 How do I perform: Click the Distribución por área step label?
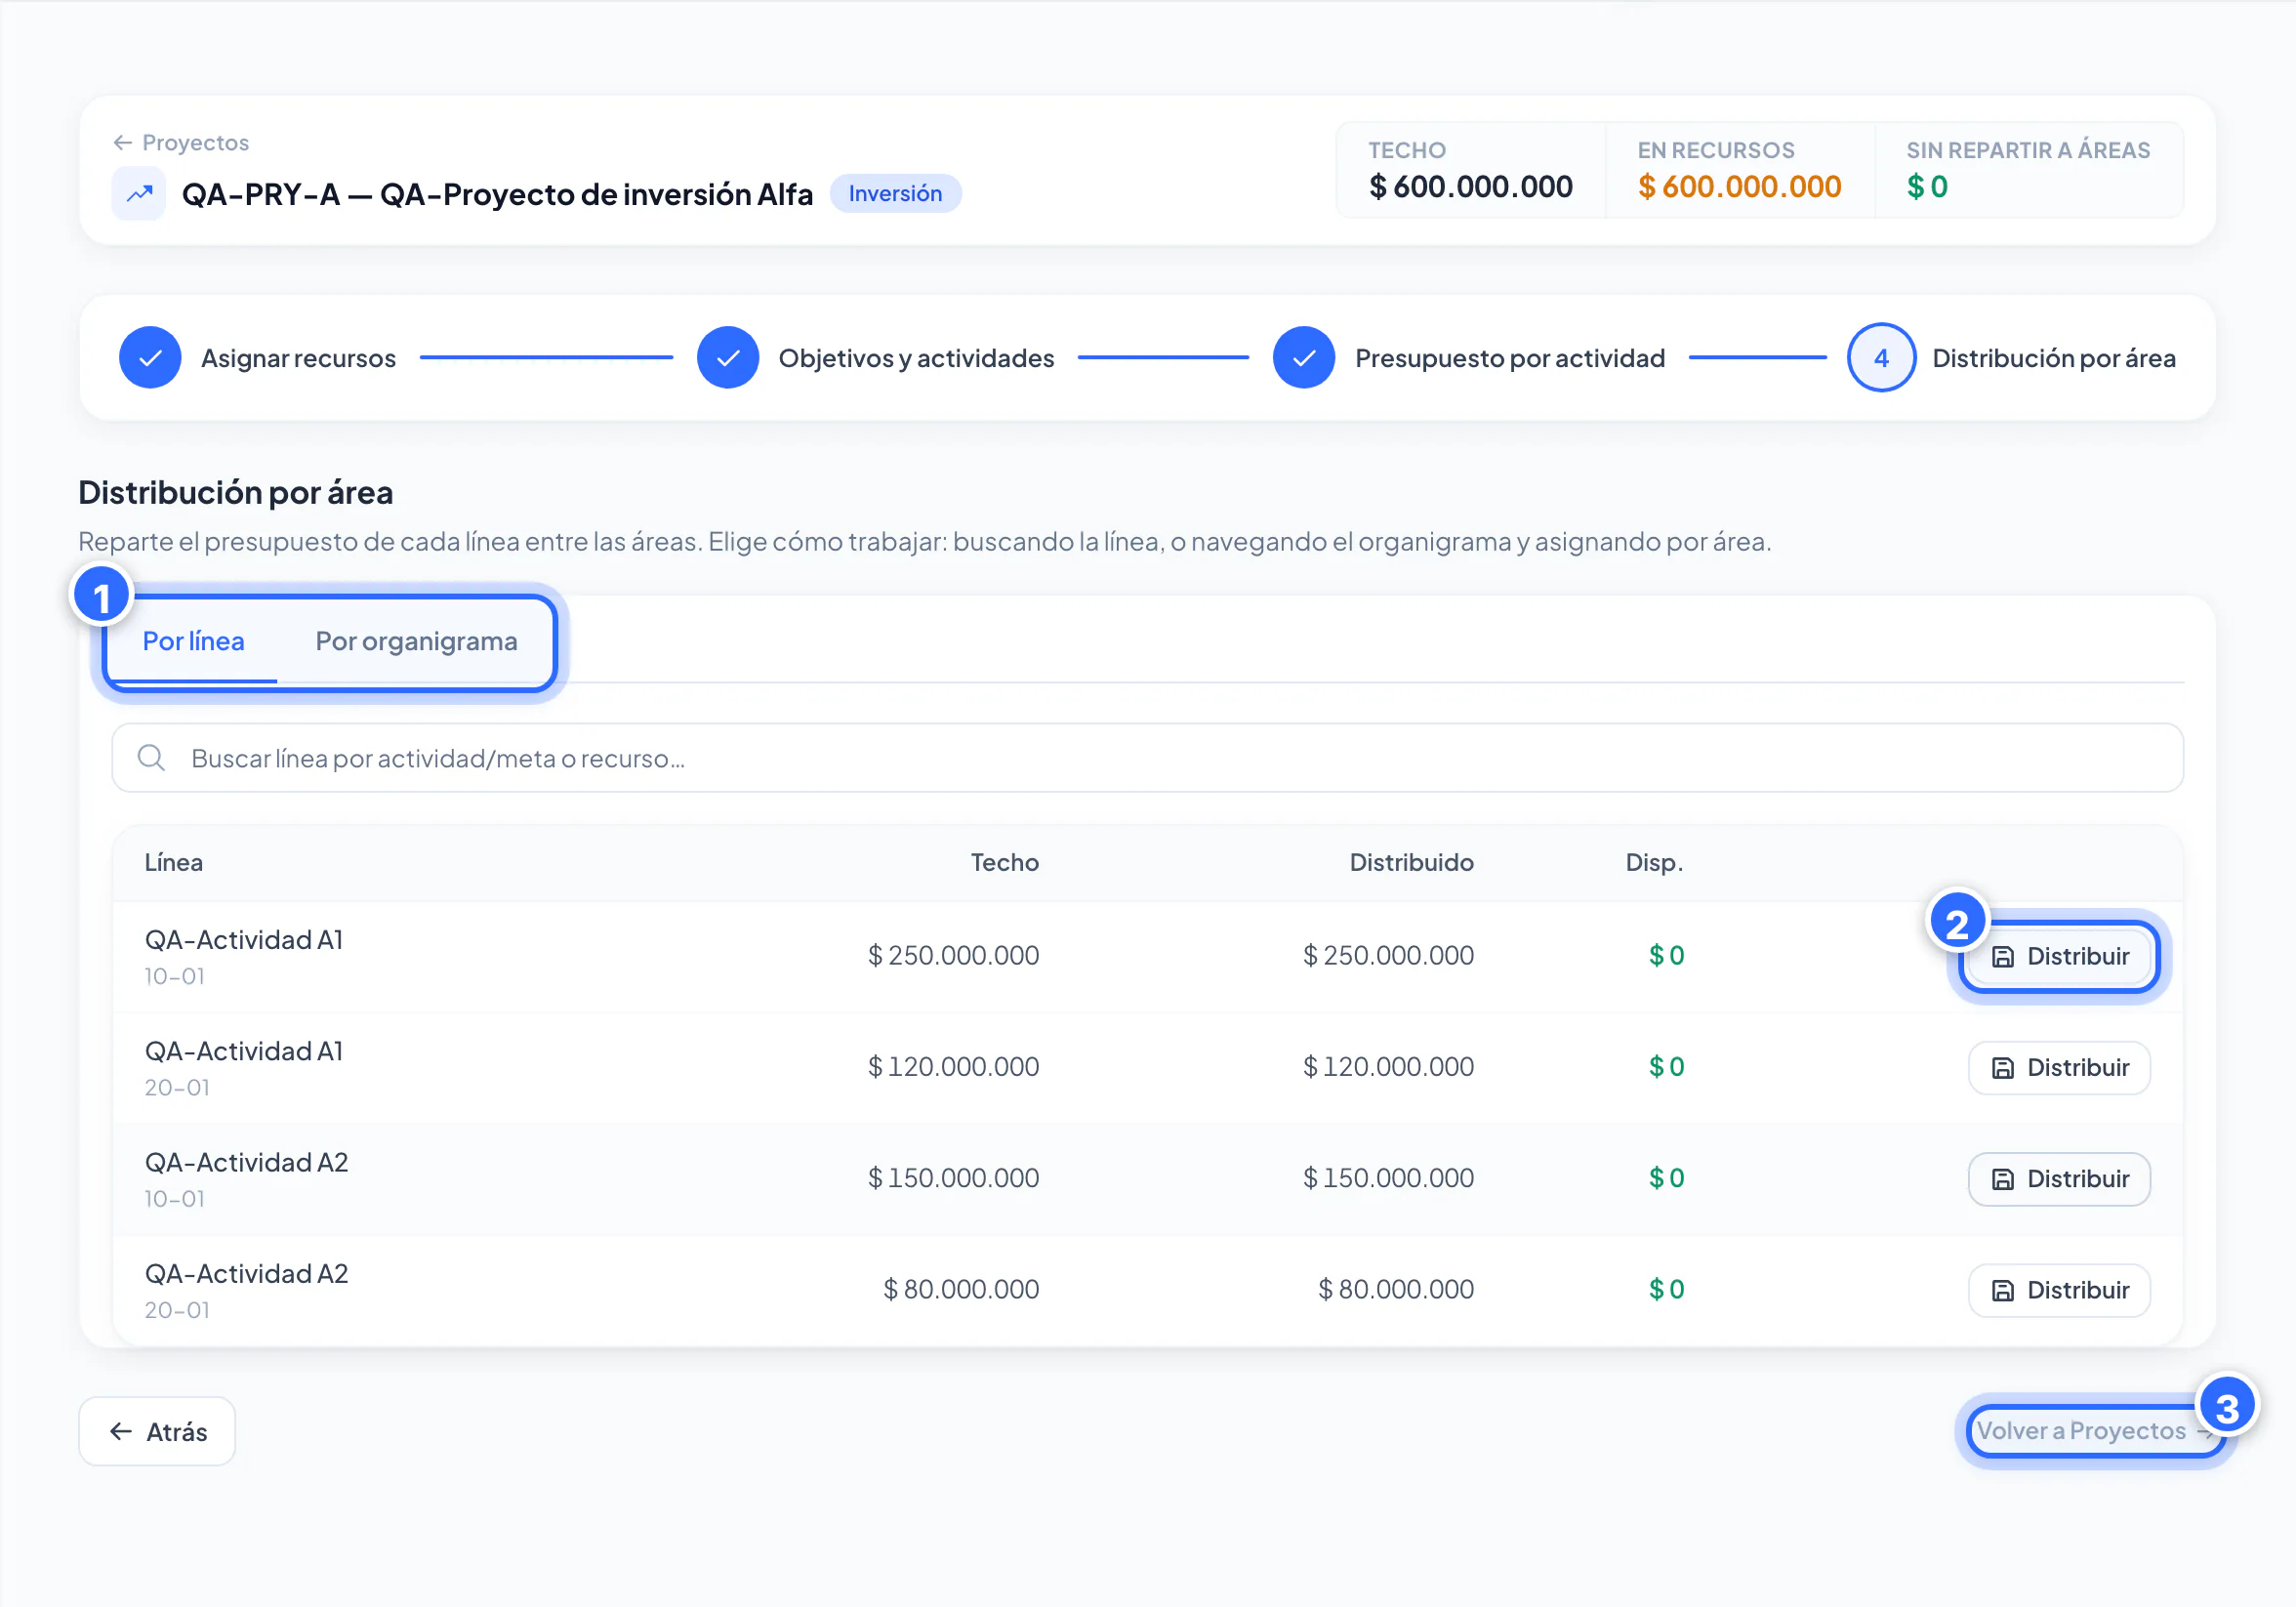click(x=2054, y=358)
